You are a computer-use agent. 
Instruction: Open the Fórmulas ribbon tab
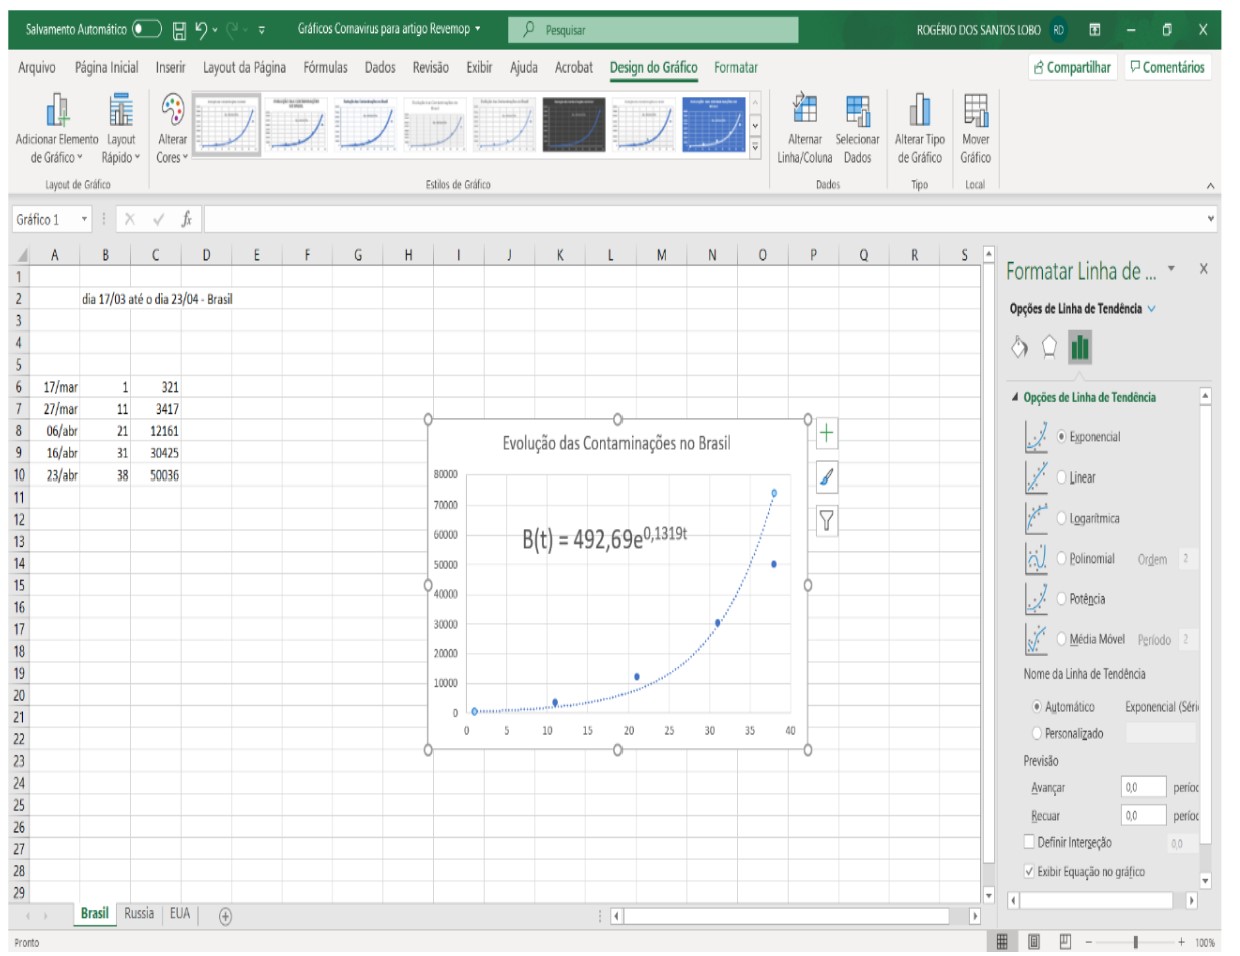click(x=326, y=67)
